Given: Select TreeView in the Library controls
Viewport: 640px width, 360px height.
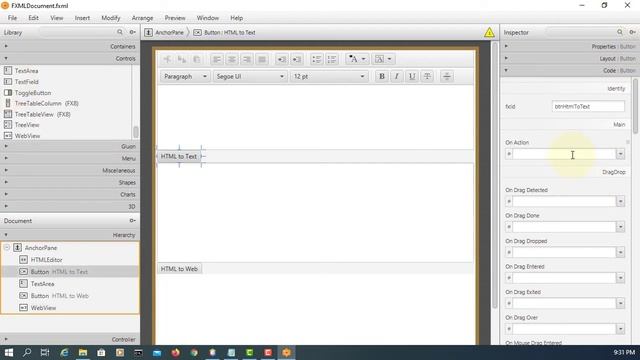Looking at the screenshot, I should [x=27, y=125].
